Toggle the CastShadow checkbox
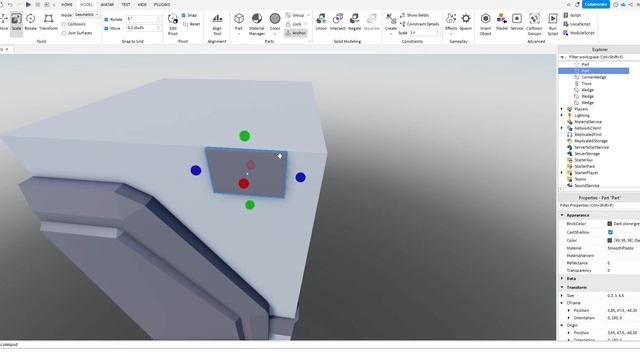The height and width of the screenshot is (360, 640). (610, 232)
